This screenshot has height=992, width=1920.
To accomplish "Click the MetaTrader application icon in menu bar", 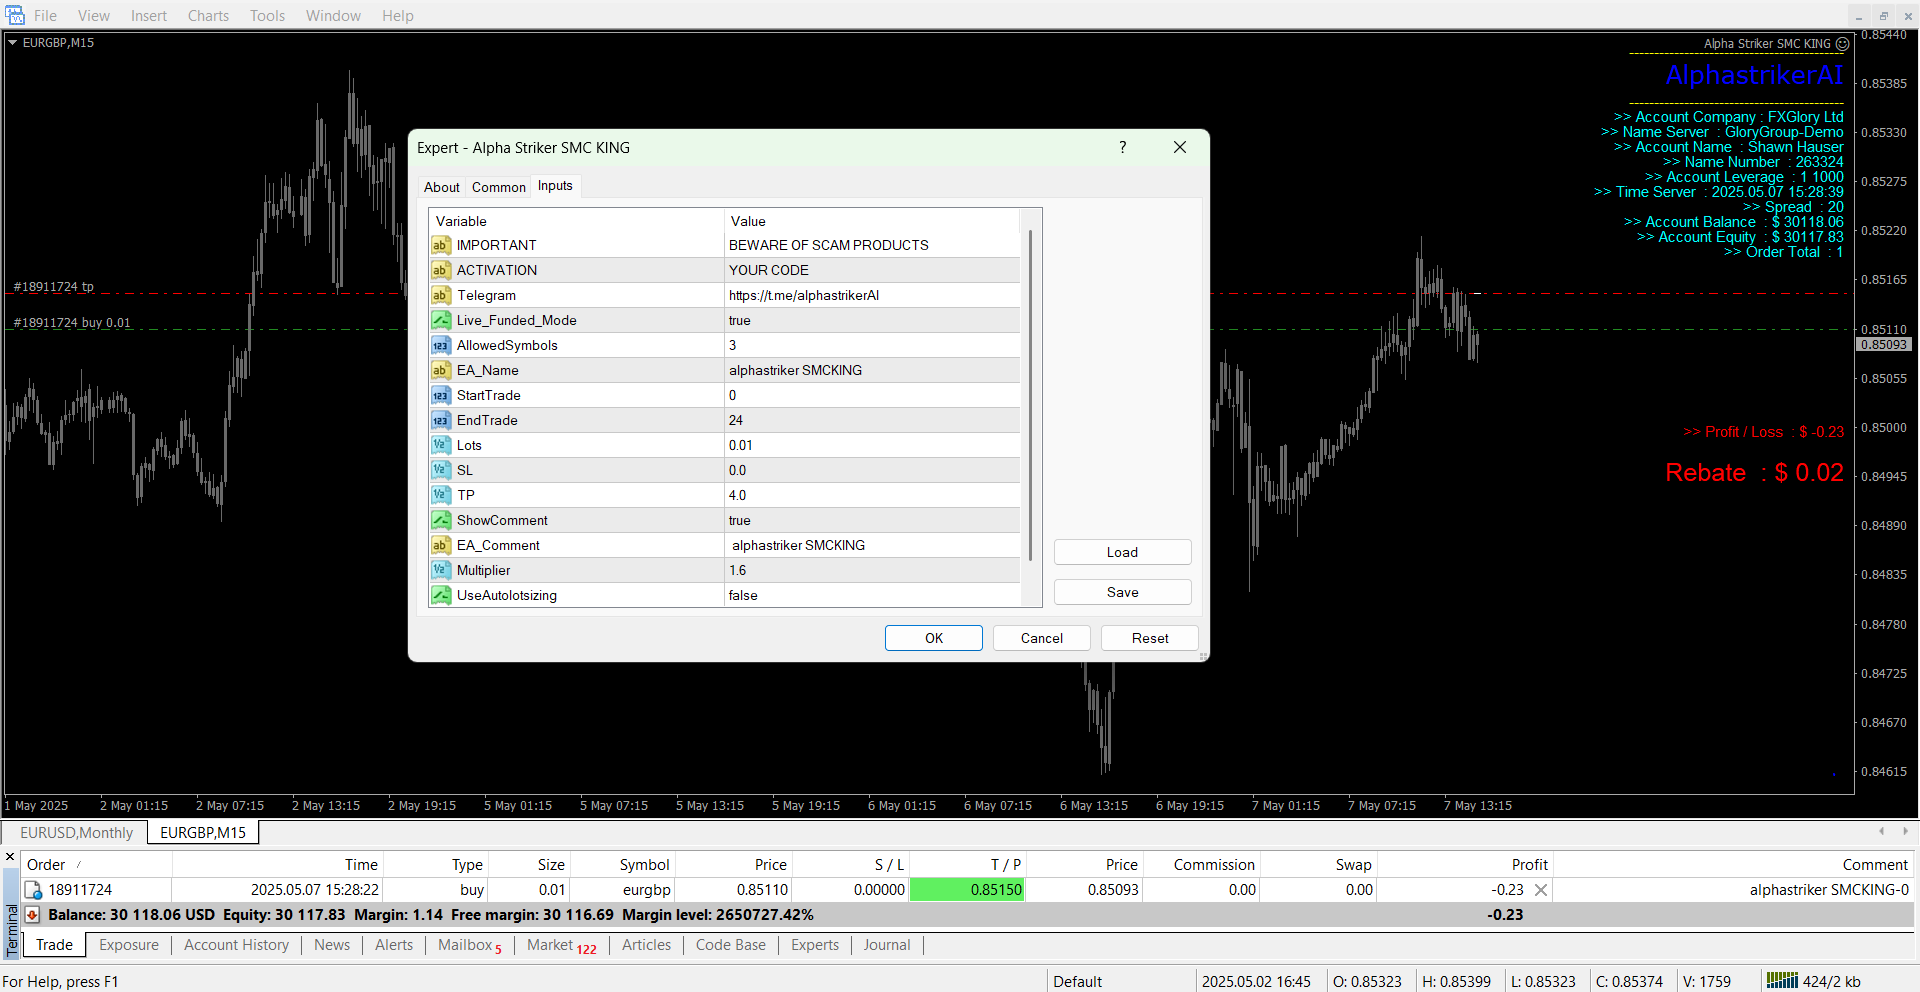I will tap(15, 15).
